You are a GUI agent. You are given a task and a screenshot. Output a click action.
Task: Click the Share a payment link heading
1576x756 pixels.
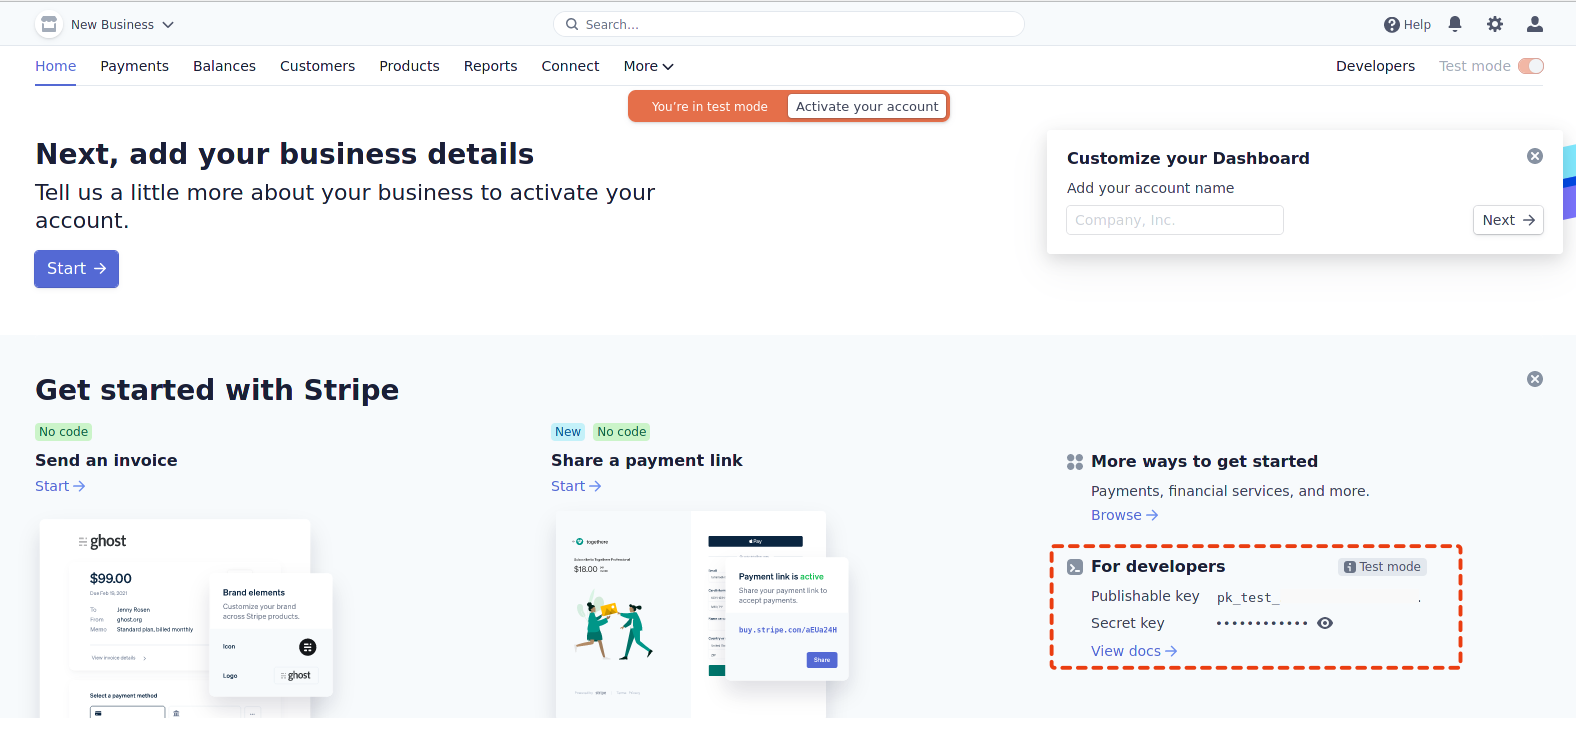[x=647, y=460]
